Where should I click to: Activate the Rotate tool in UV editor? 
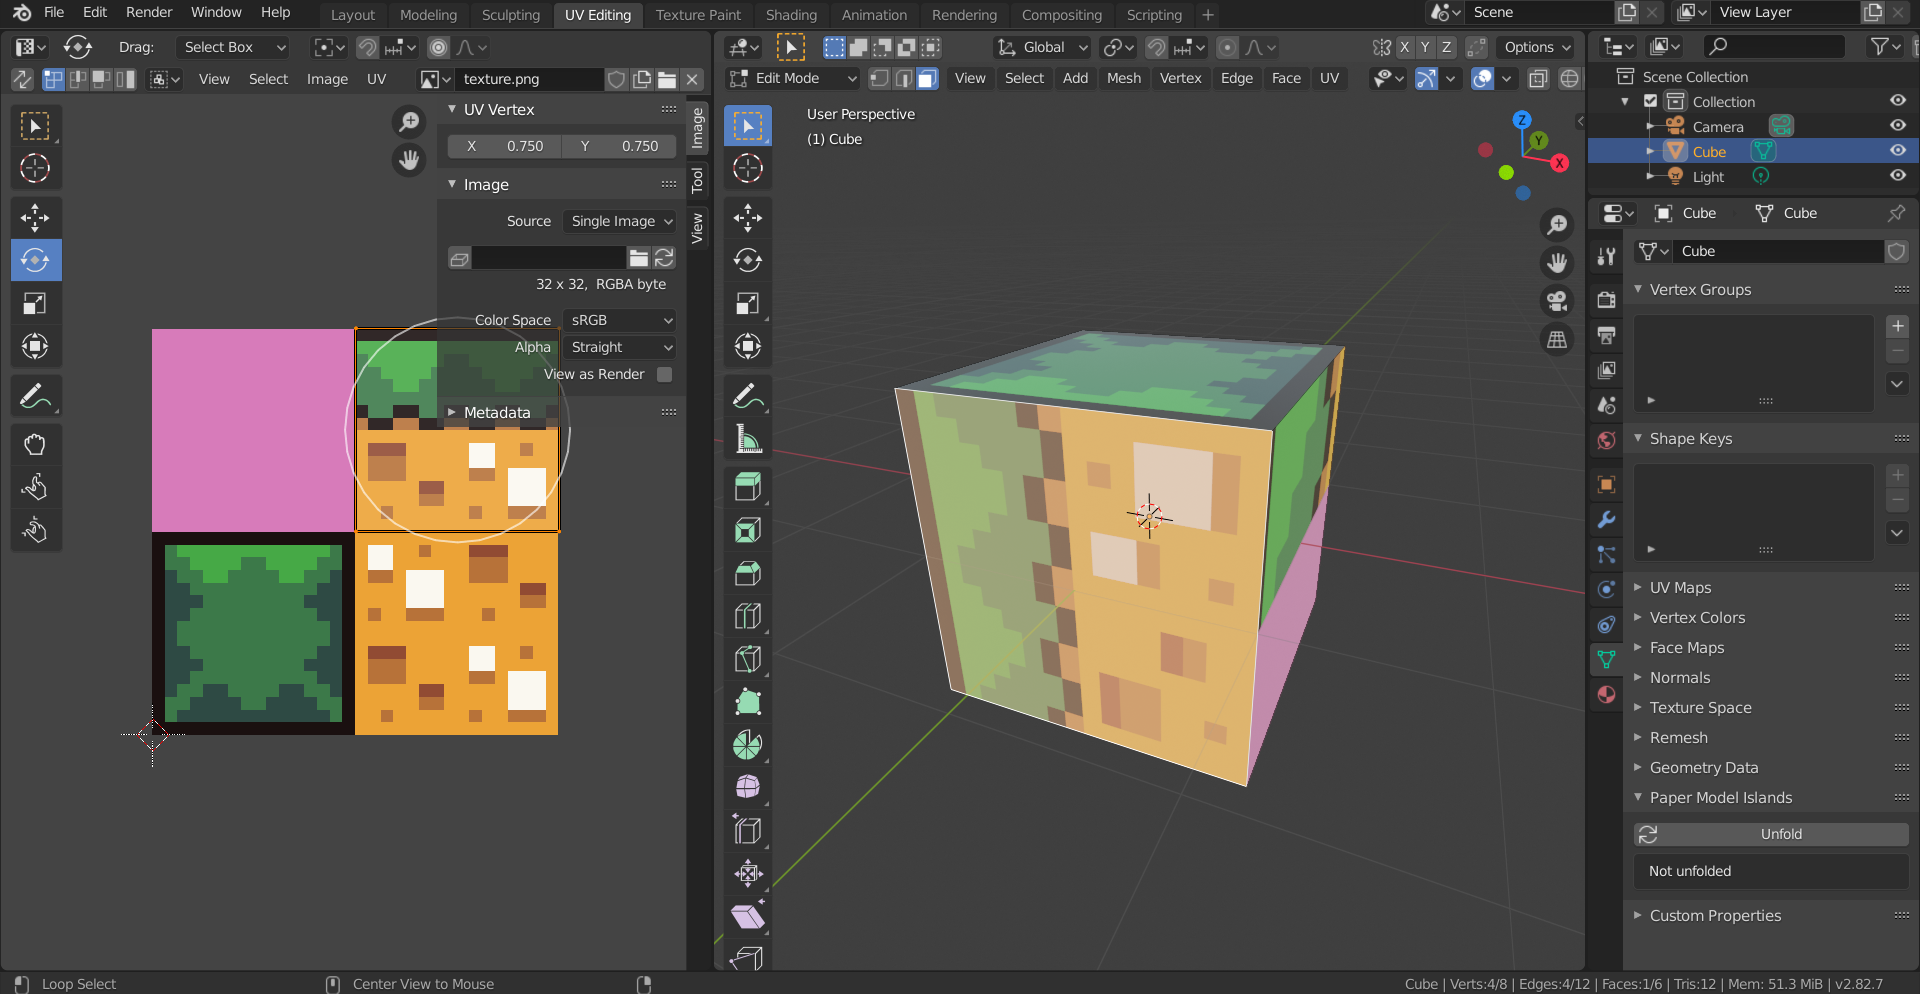tap(36, 260)
